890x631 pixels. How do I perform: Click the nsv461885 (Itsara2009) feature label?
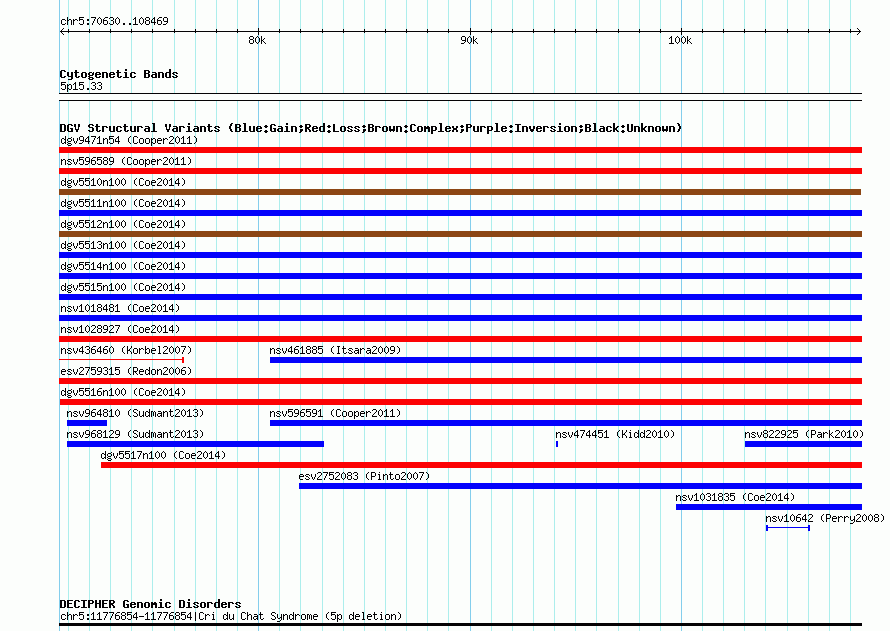[x=335, y=350]
